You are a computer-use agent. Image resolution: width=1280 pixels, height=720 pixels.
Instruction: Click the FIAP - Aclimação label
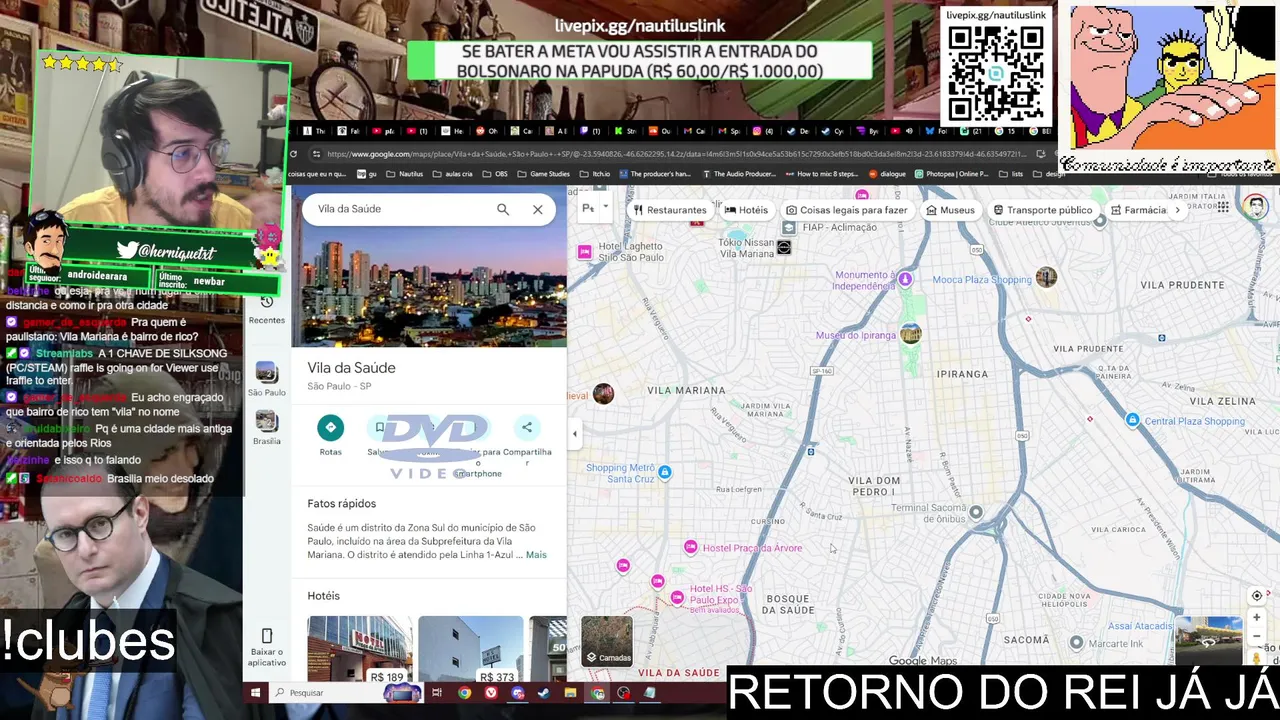click(839, 227)
